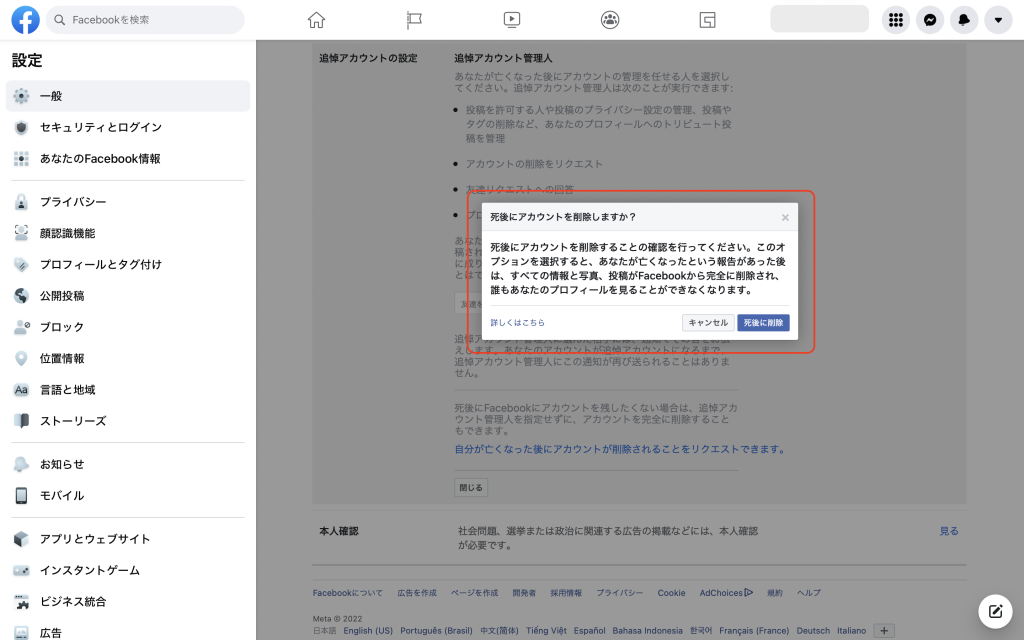
Task: Open インスタントゲーム settings
Action: click(x=128, y=570)
